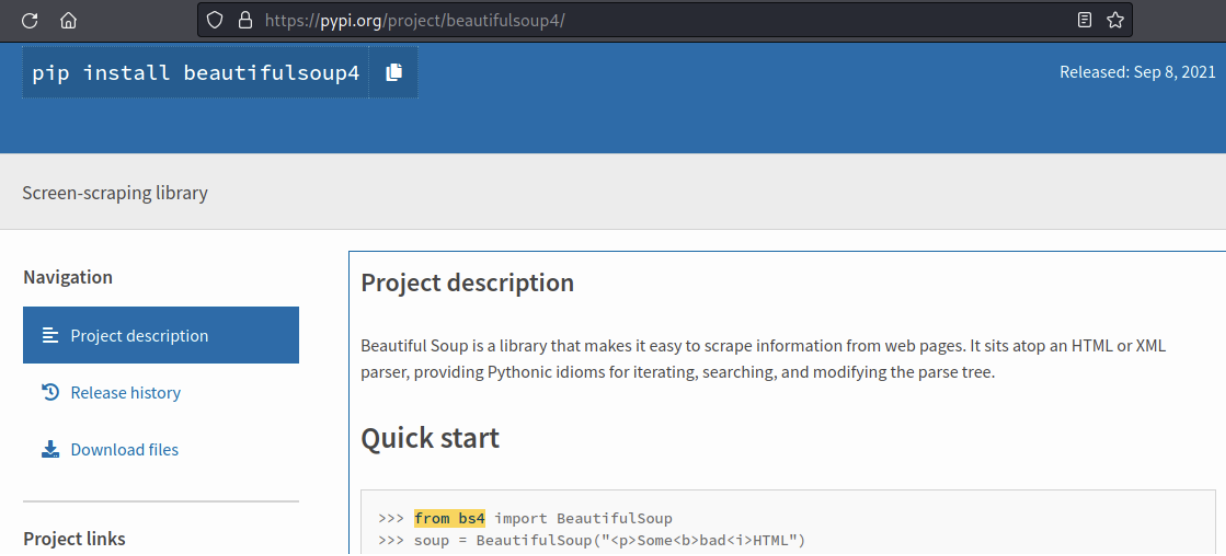The image size is (1226, 556).
Task: Click the Quick start heading
Action: (430, 438)
